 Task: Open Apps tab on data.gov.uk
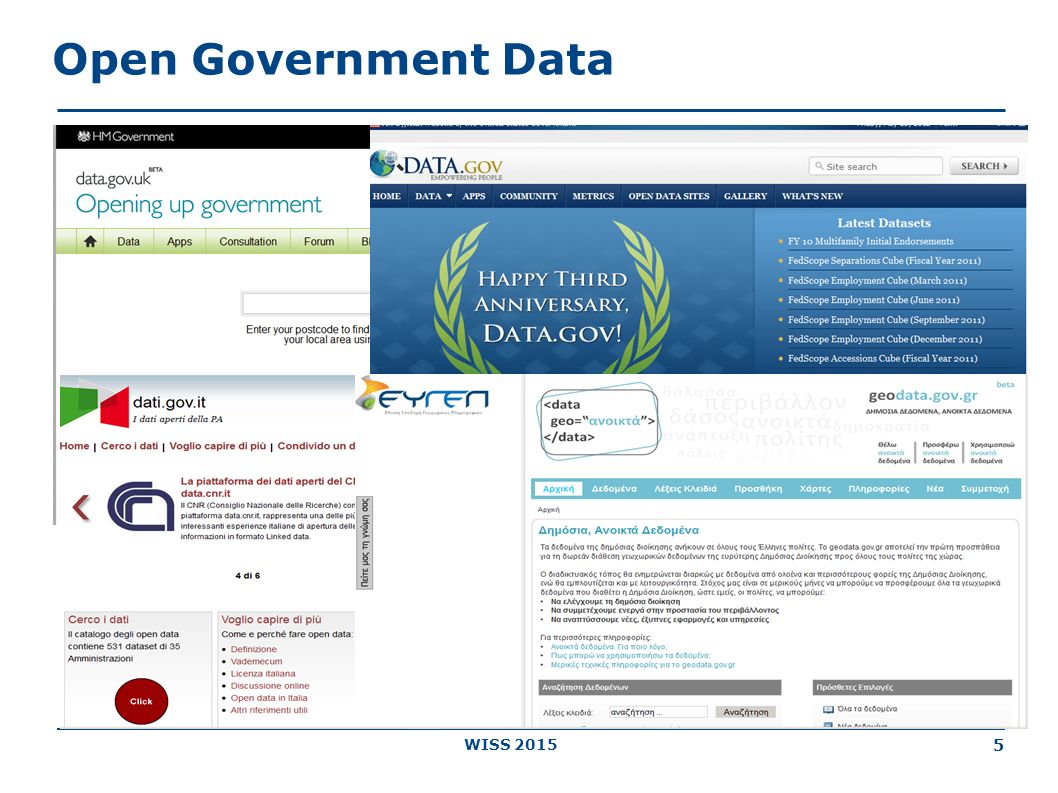pyautogui.click(x=179, y=241)
